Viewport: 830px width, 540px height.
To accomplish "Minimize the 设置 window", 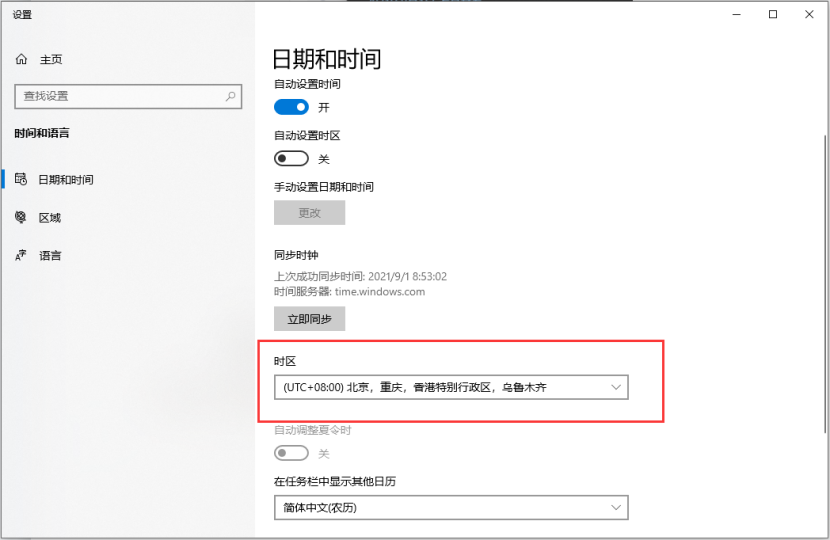I will click(736, 14).
